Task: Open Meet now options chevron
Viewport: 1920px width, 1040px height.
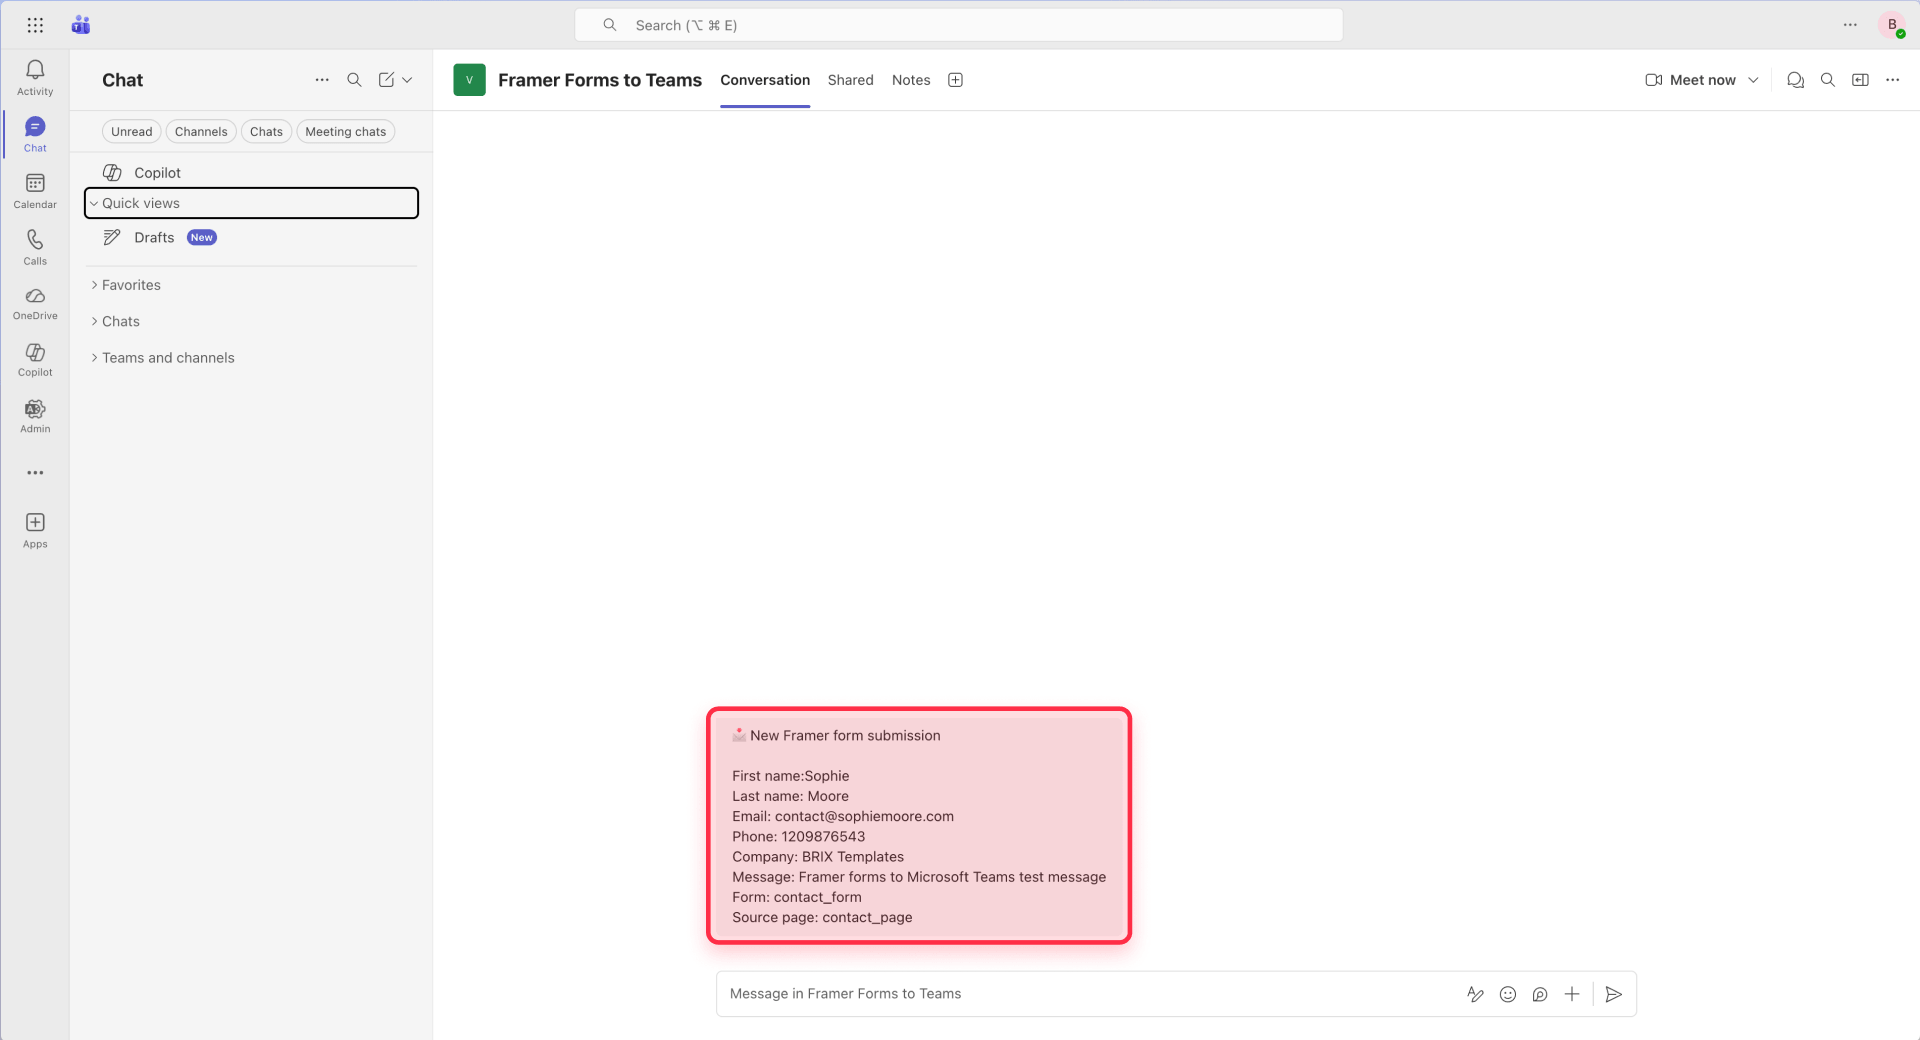Action: click(1753, 80)
